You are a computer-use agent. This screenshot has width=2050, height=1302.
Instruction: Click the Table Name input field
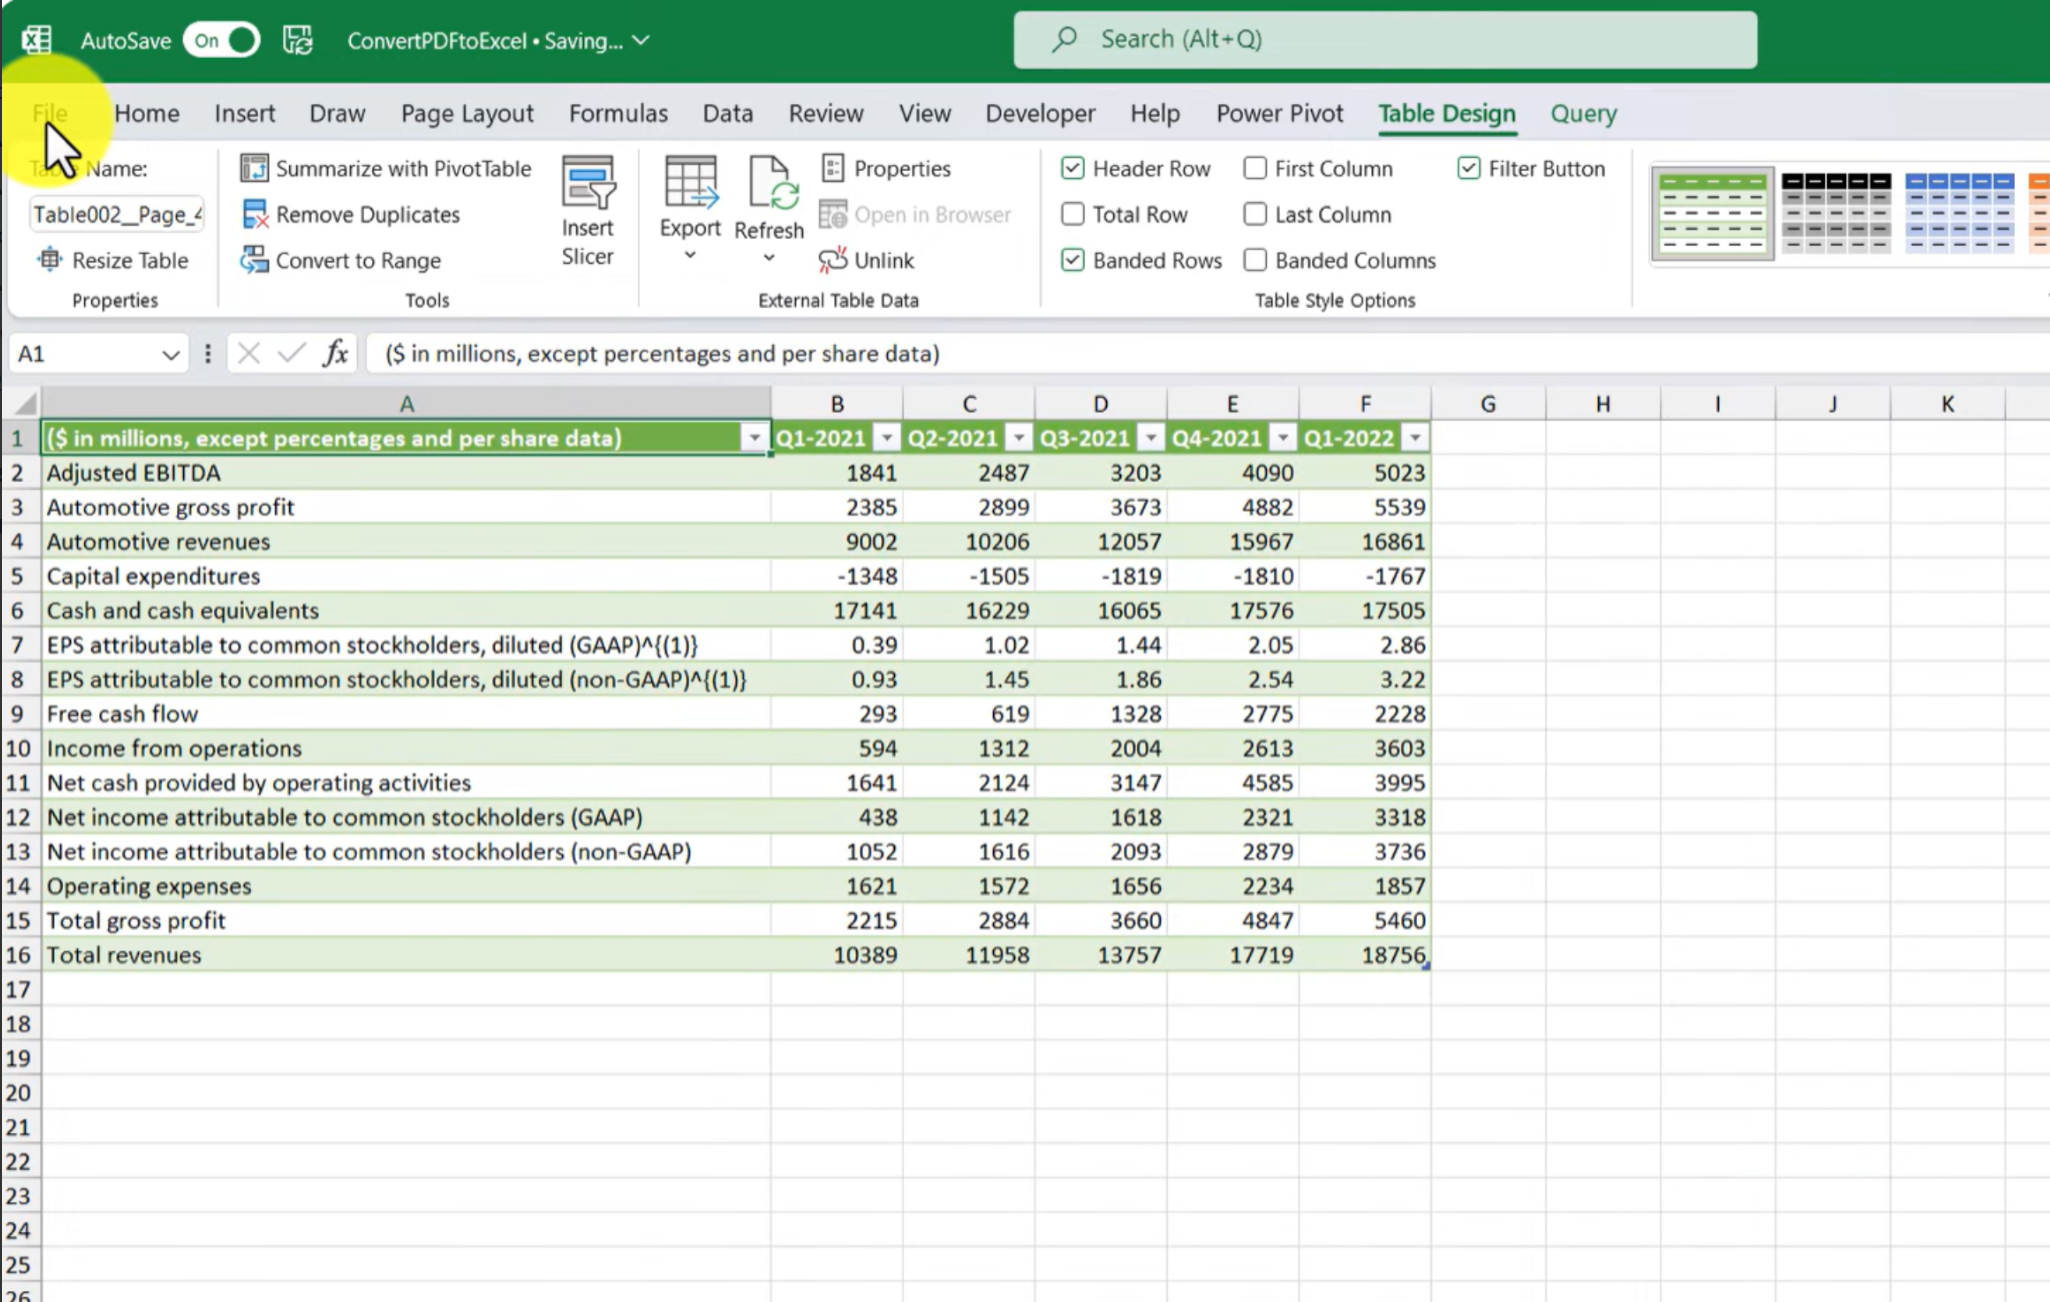(117, 214)
